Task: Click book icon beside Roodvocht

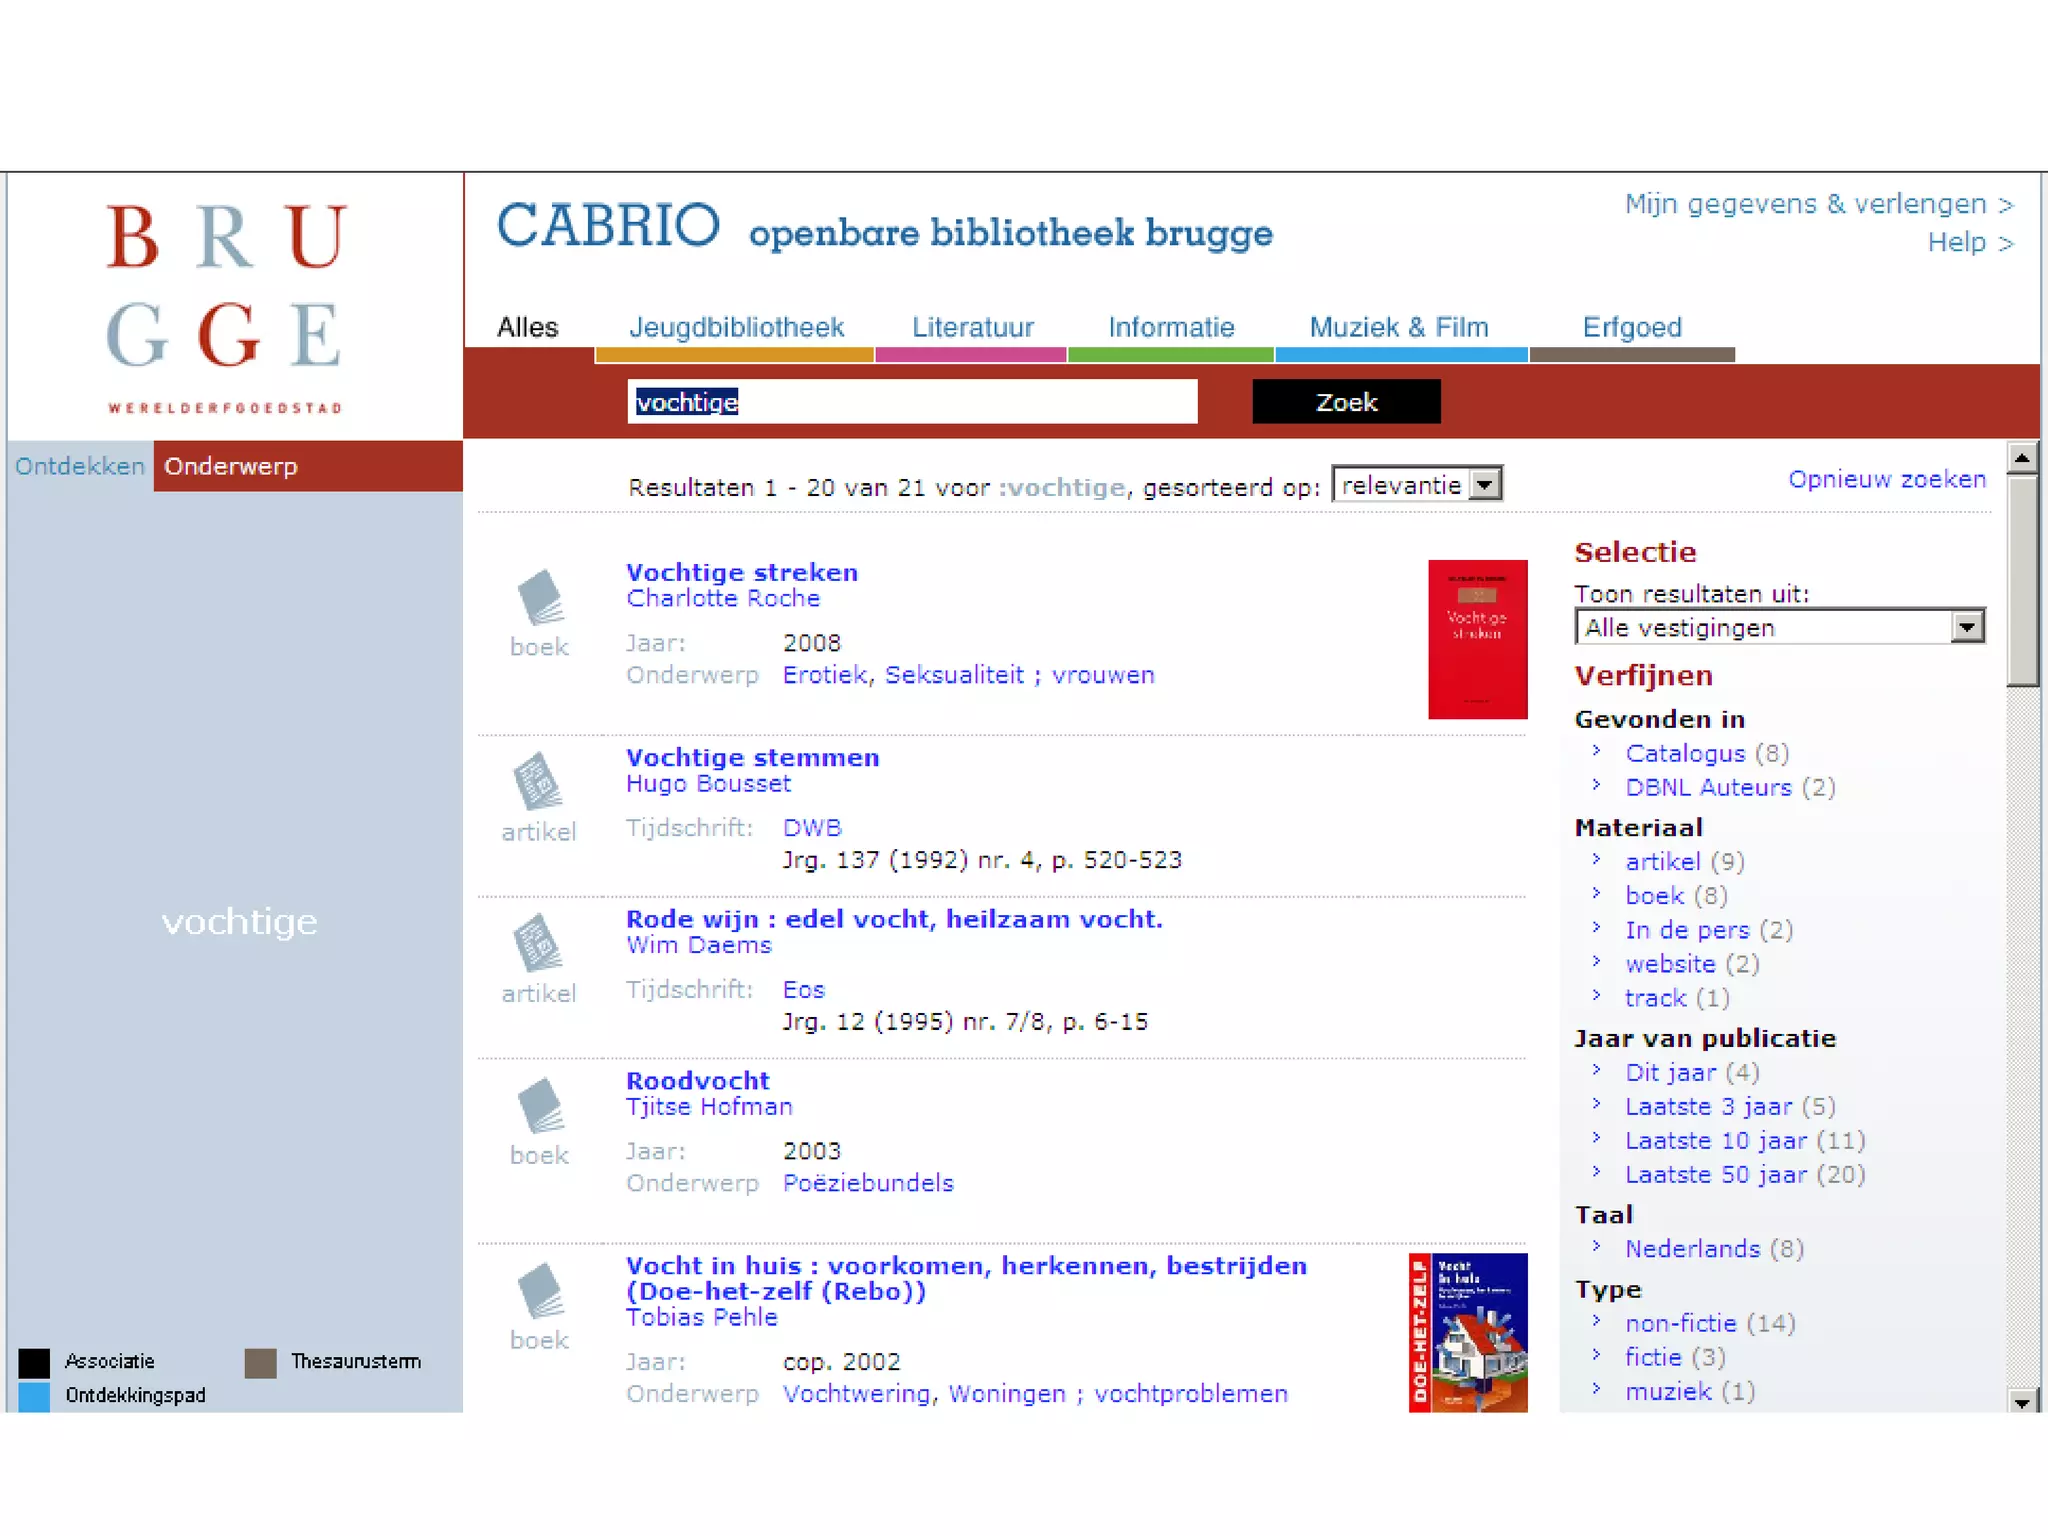Action: tap(540, 1105)
